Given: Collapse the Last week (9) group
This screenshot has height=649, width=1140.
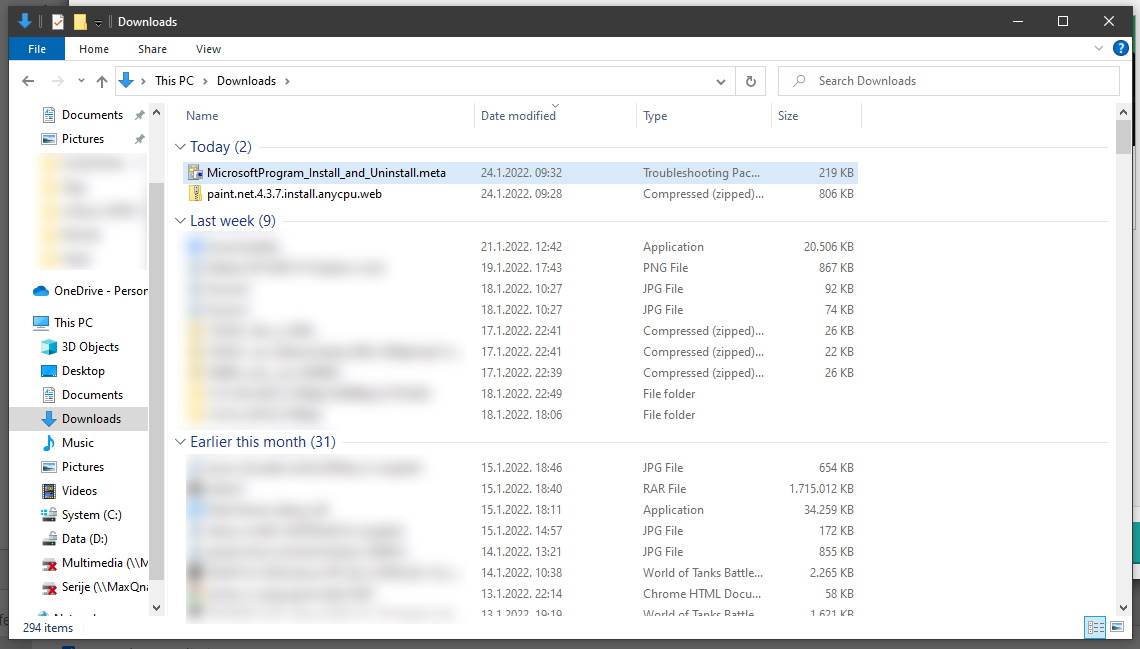Looking at the screenshot, I should (180, 221).
